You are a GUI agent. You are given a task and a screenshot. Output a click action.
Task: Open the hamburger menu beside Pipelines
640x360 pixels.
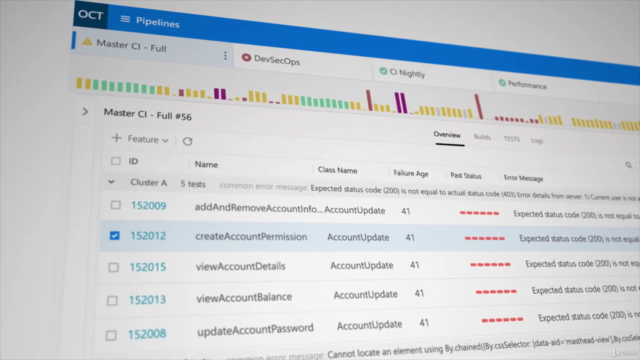(125, 19)
